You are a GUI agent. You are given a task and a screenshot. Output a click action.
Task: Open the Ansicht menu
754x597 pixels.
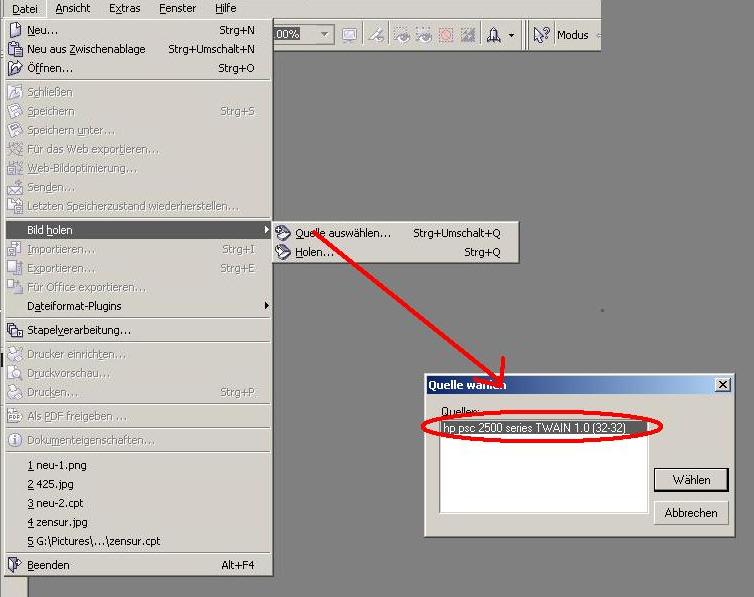72,8
